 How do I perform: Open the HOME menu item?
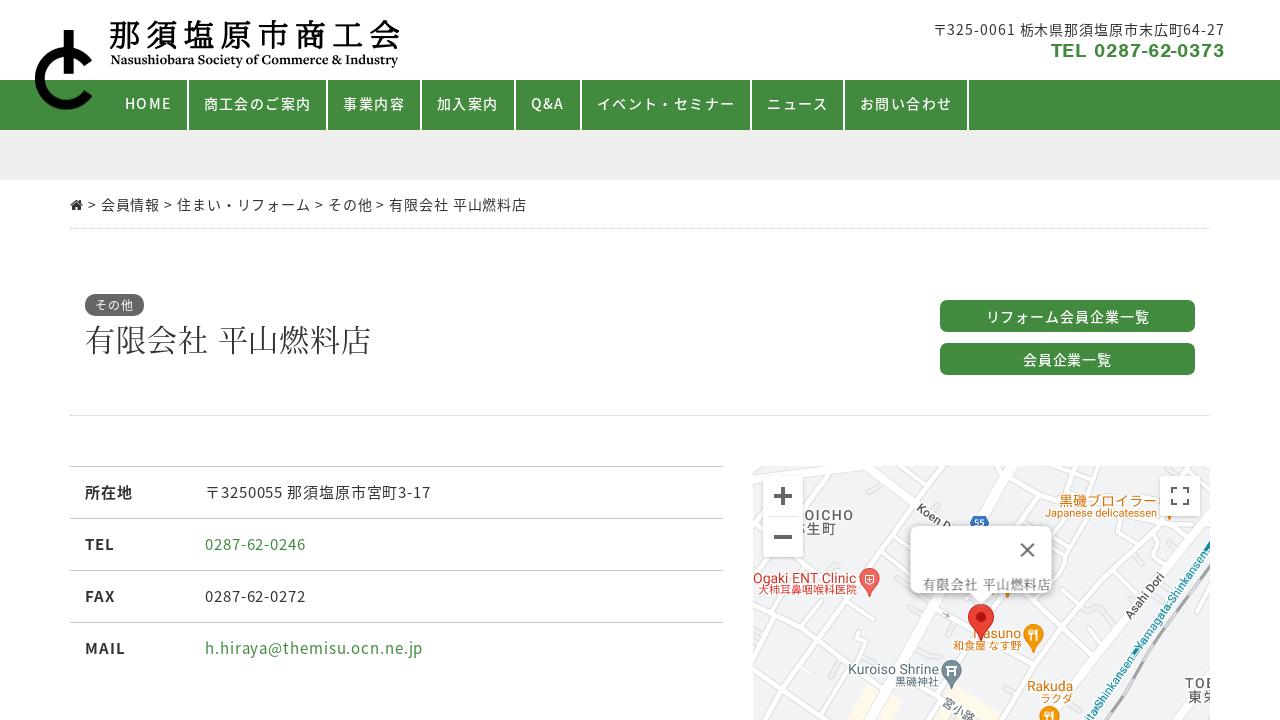[x=148, y=104]
